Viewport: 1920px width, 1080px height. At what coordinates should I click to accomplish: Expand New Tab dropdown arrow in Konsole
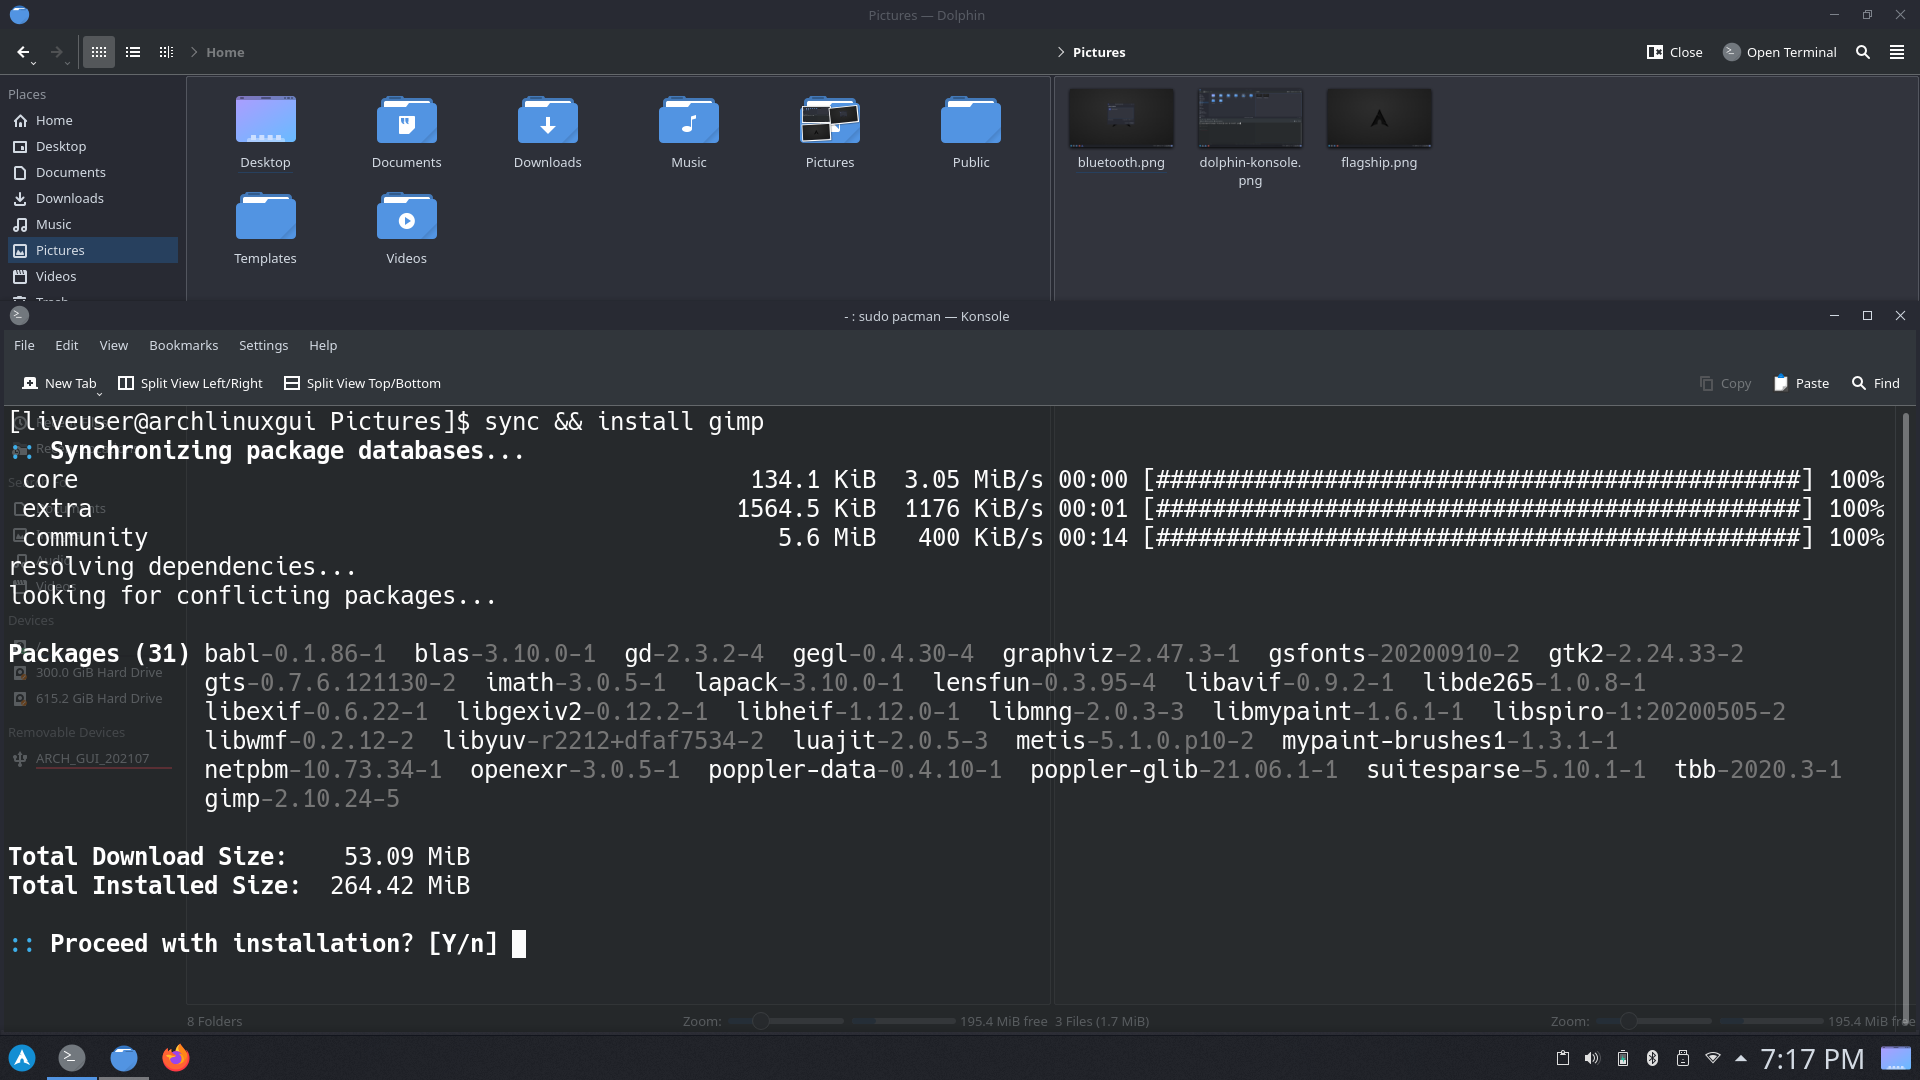point(99,394)
